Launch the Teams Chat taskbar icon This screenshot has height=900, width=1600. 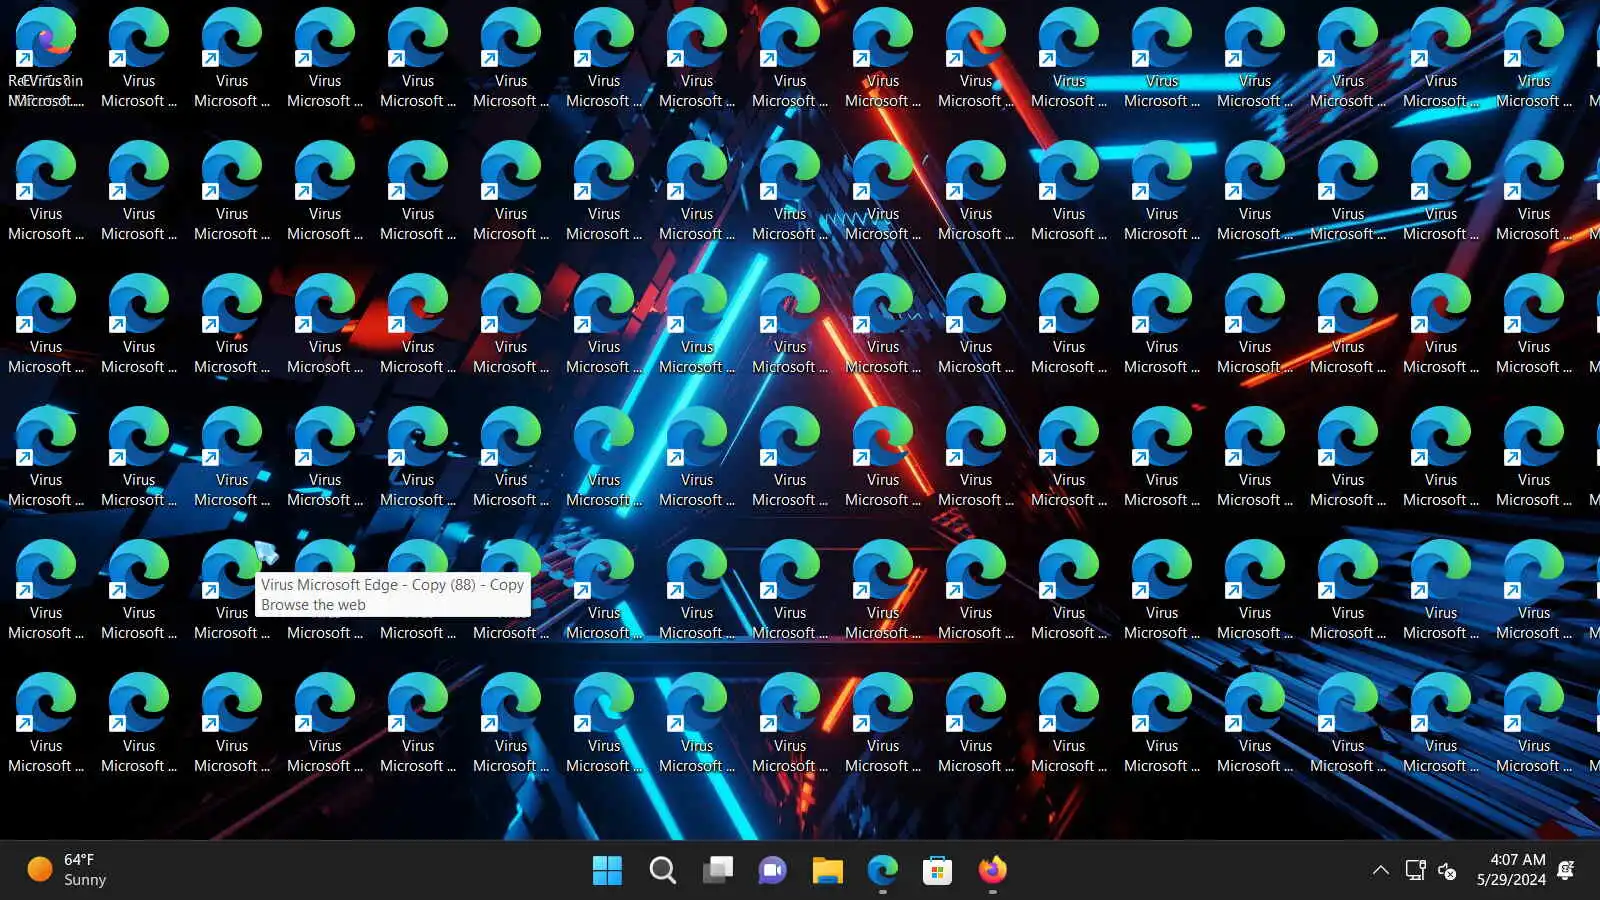coord(772,870)
